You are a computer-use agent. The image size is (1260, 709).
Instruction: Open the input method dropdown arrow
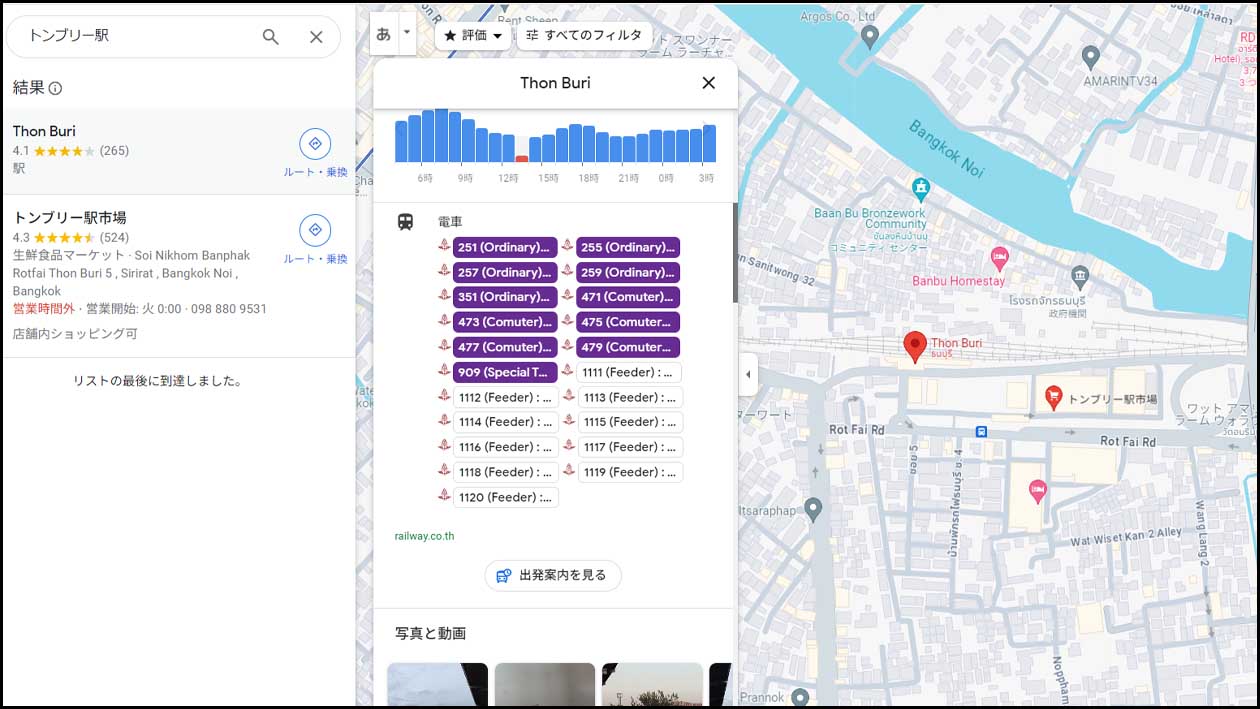click(x=406, y=33)
